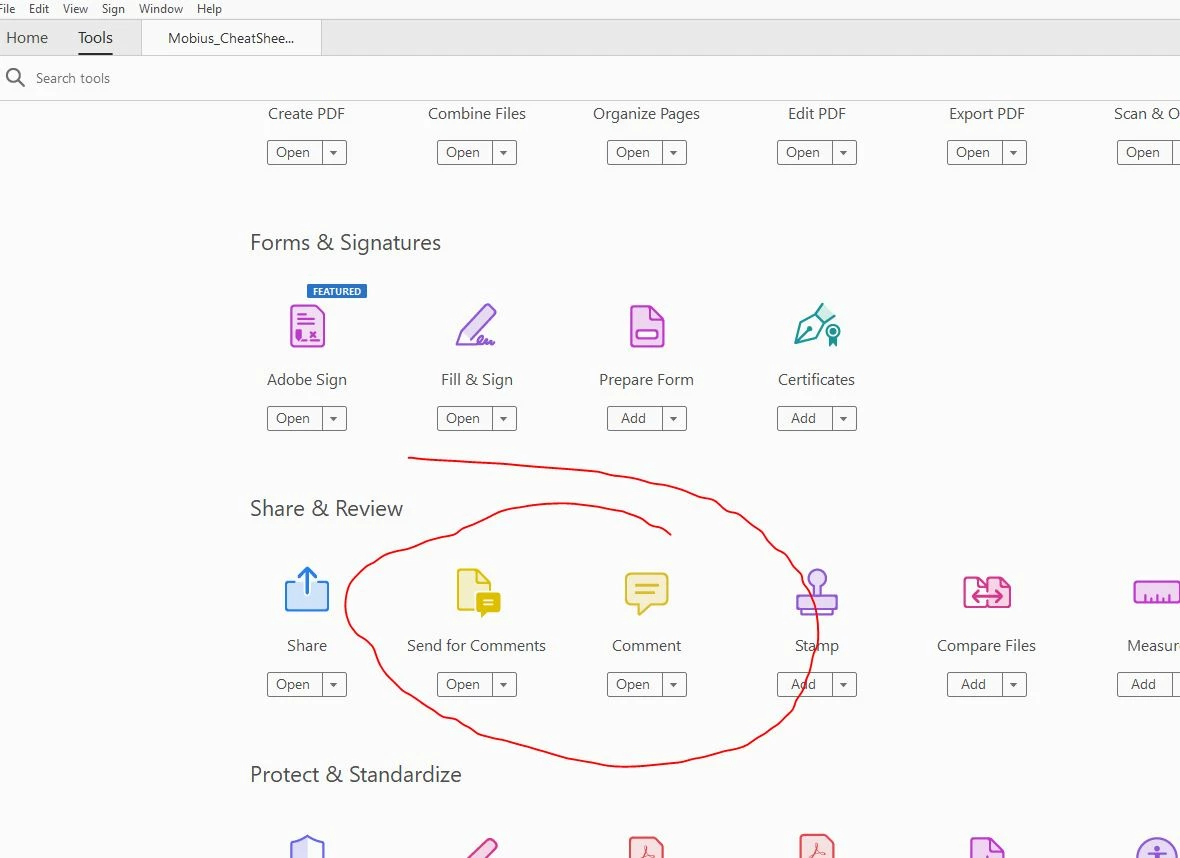This screenshot has height=858, width=1180.
Task: Open the Fill & Sign tool
Action: click(x=464, y=418)
